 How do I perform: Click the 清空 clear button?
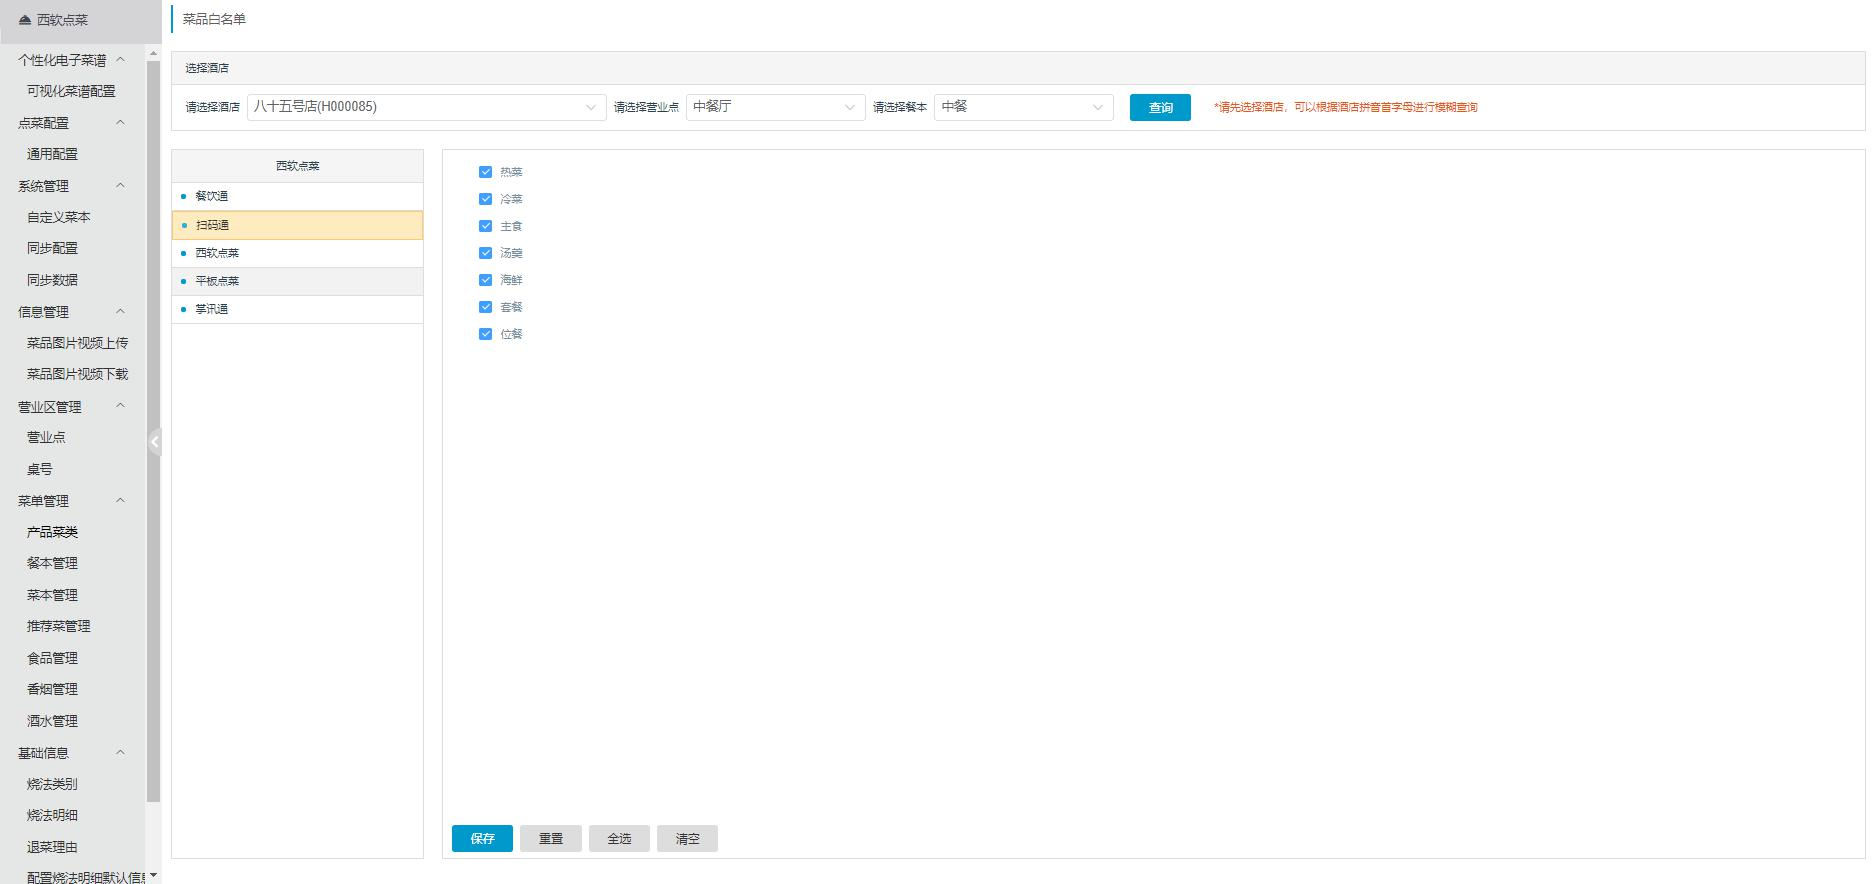(x=687, y=838)
